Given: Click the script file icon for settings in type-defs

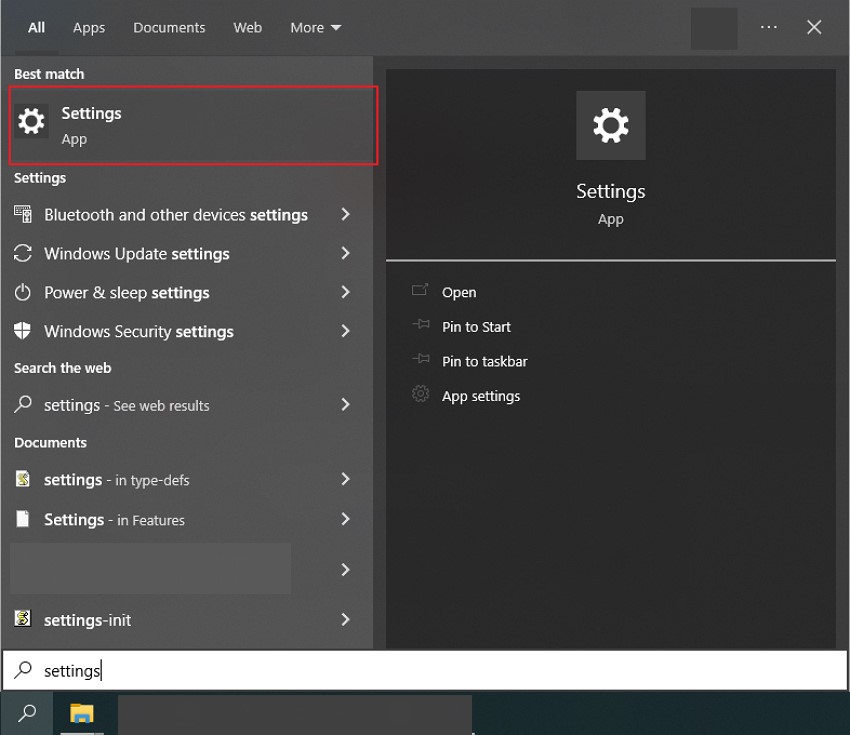Looking at the screenshot, I should pos(23,479).
